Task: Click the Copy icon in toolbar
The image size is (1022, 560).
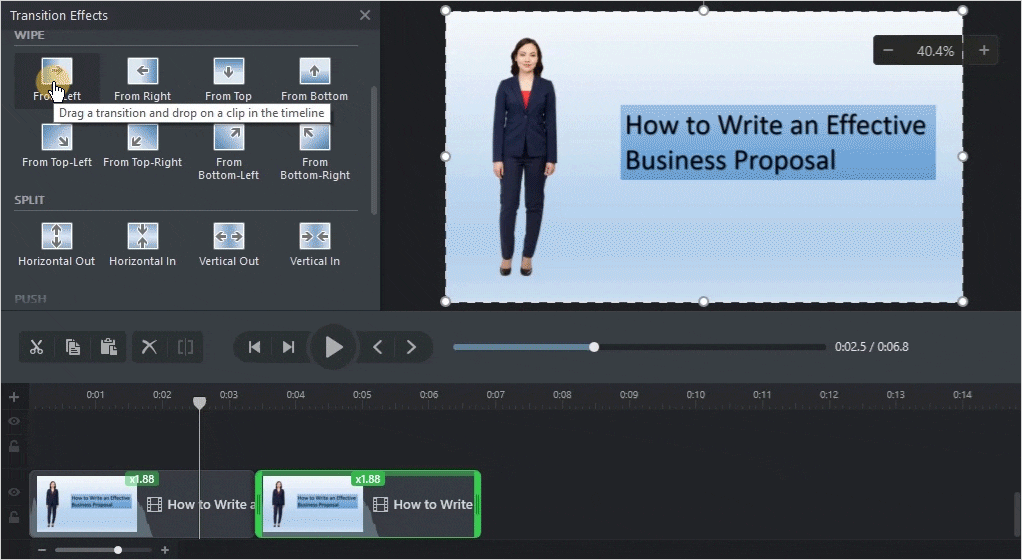Action: [x=73, y=347]
